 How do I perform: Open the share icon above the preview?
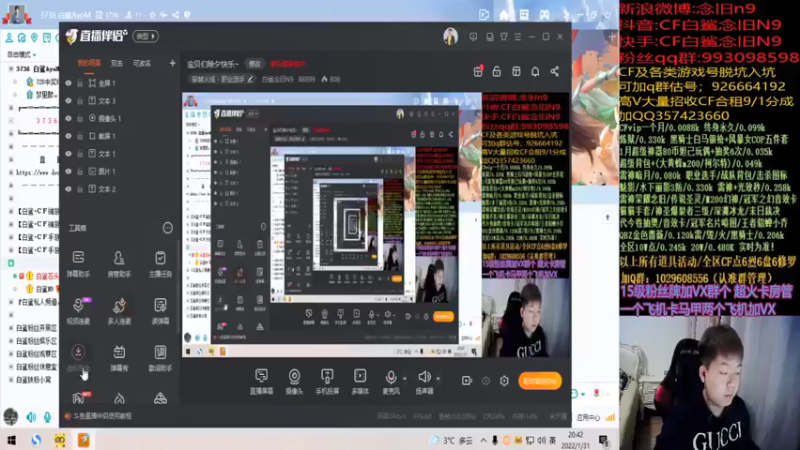(x=555, y=71)
